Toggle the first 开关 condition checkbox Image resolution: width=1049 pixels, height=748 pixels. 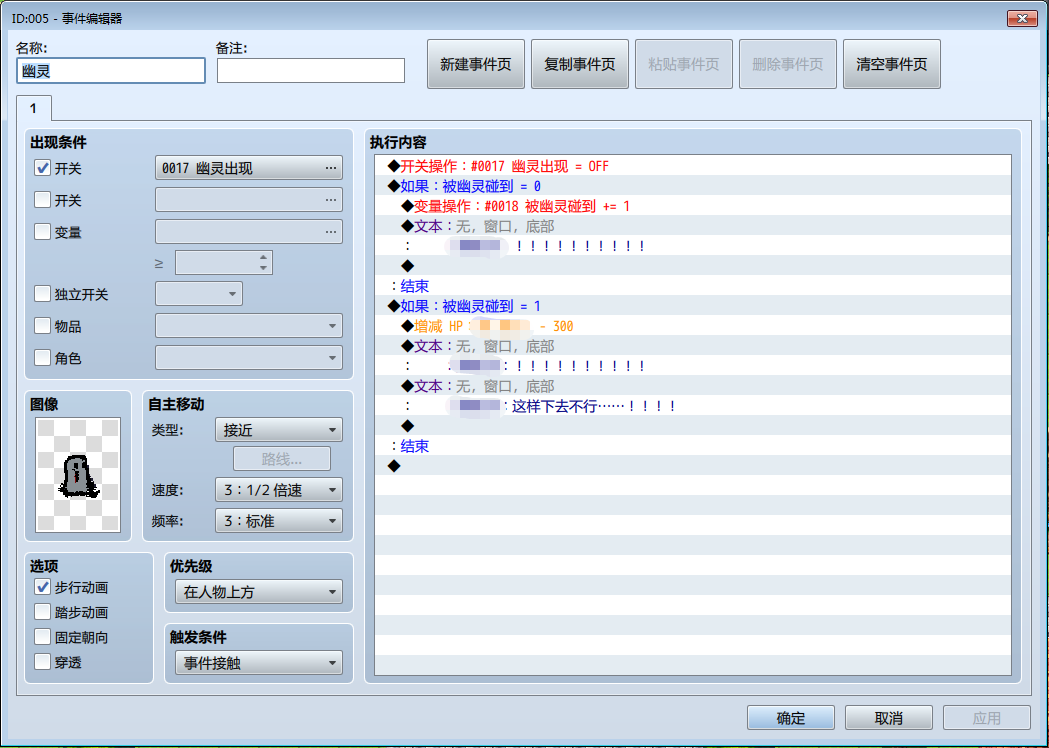click(42, 168)
